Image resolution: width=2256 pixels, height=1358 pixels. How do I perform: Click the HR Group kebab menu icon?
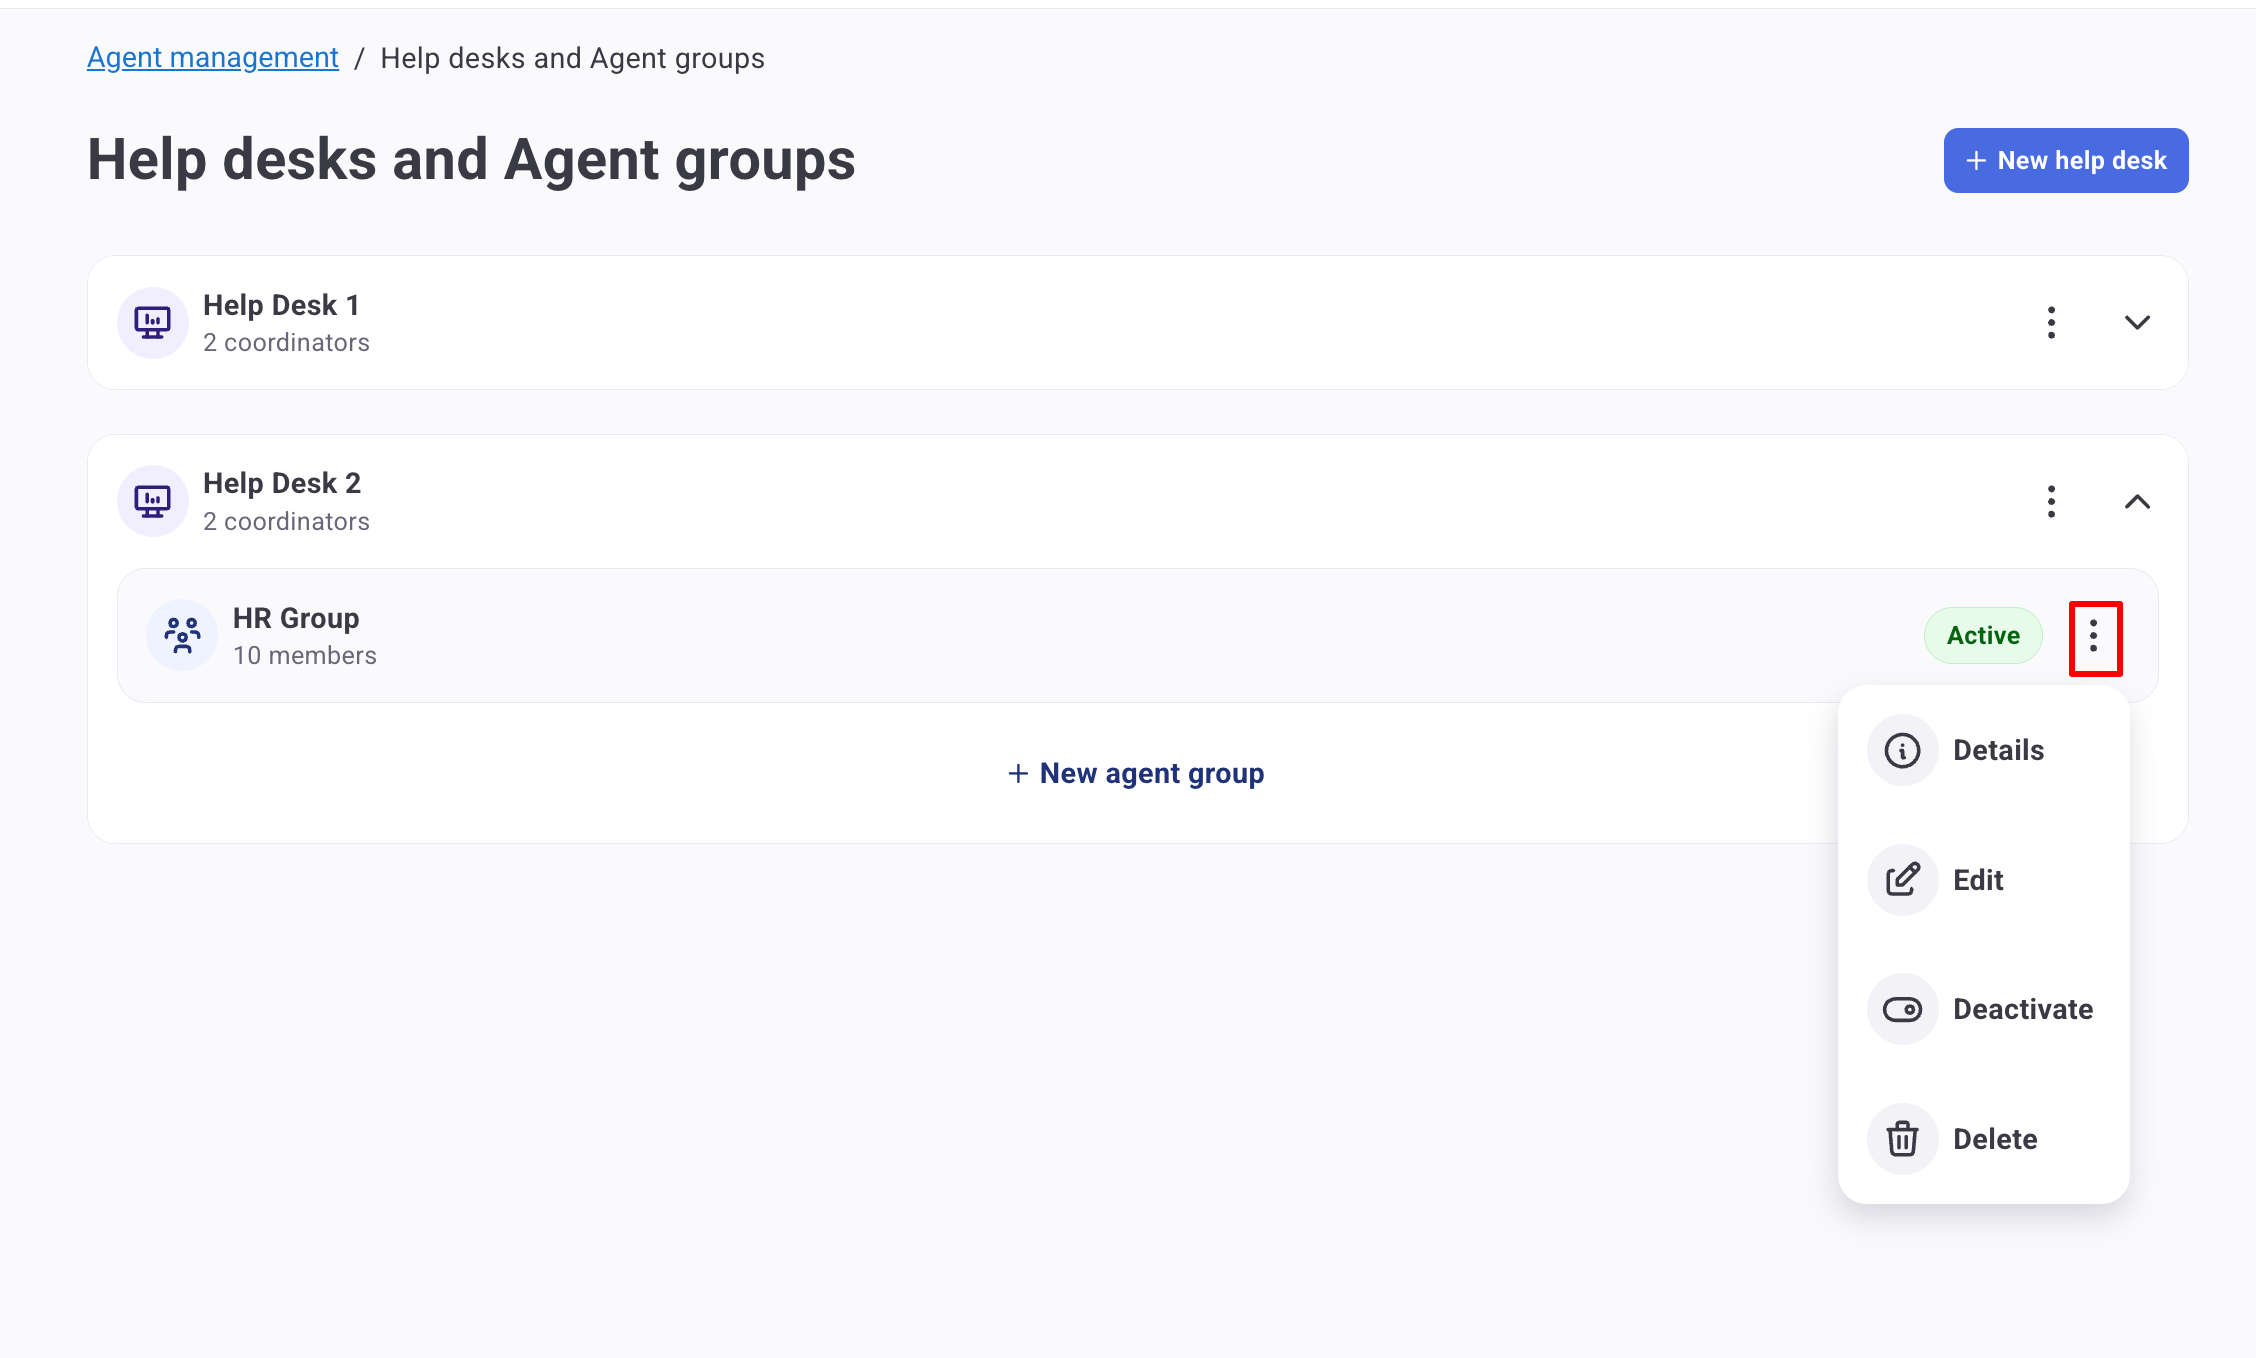2094,636
